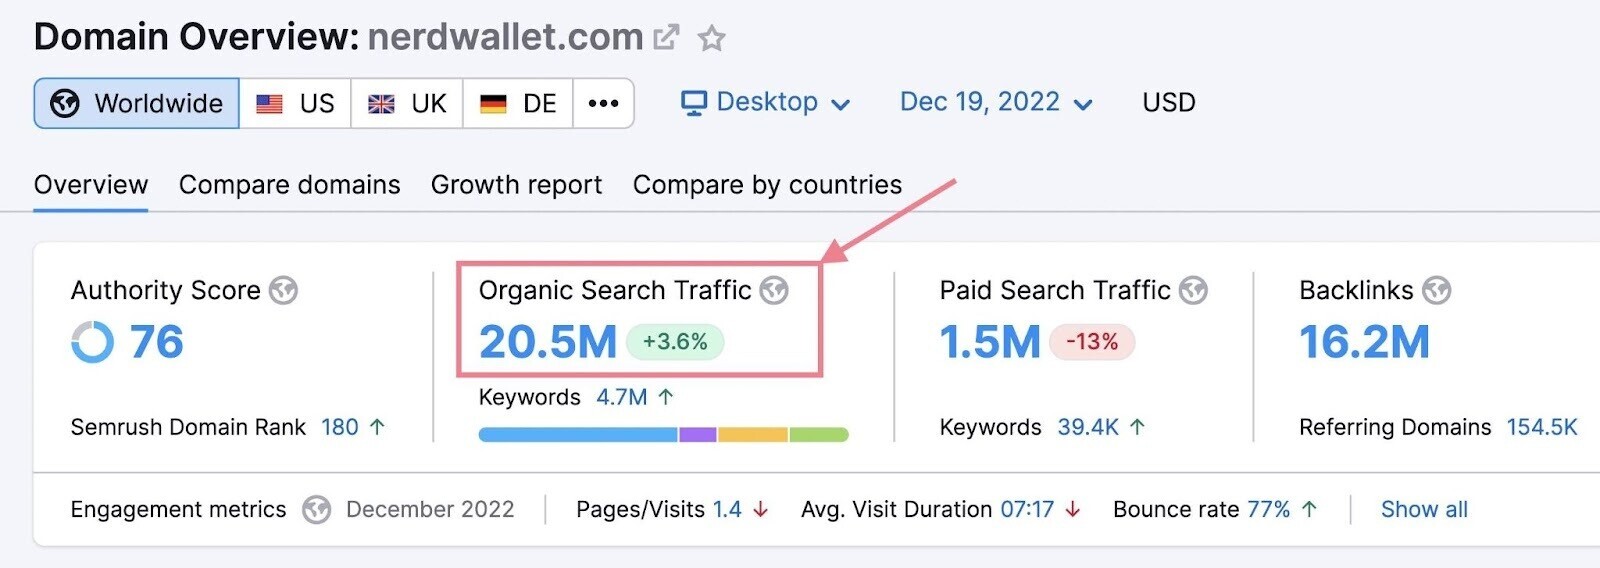
Task: Open the Compare domains tab
Action: pos(289,185)
